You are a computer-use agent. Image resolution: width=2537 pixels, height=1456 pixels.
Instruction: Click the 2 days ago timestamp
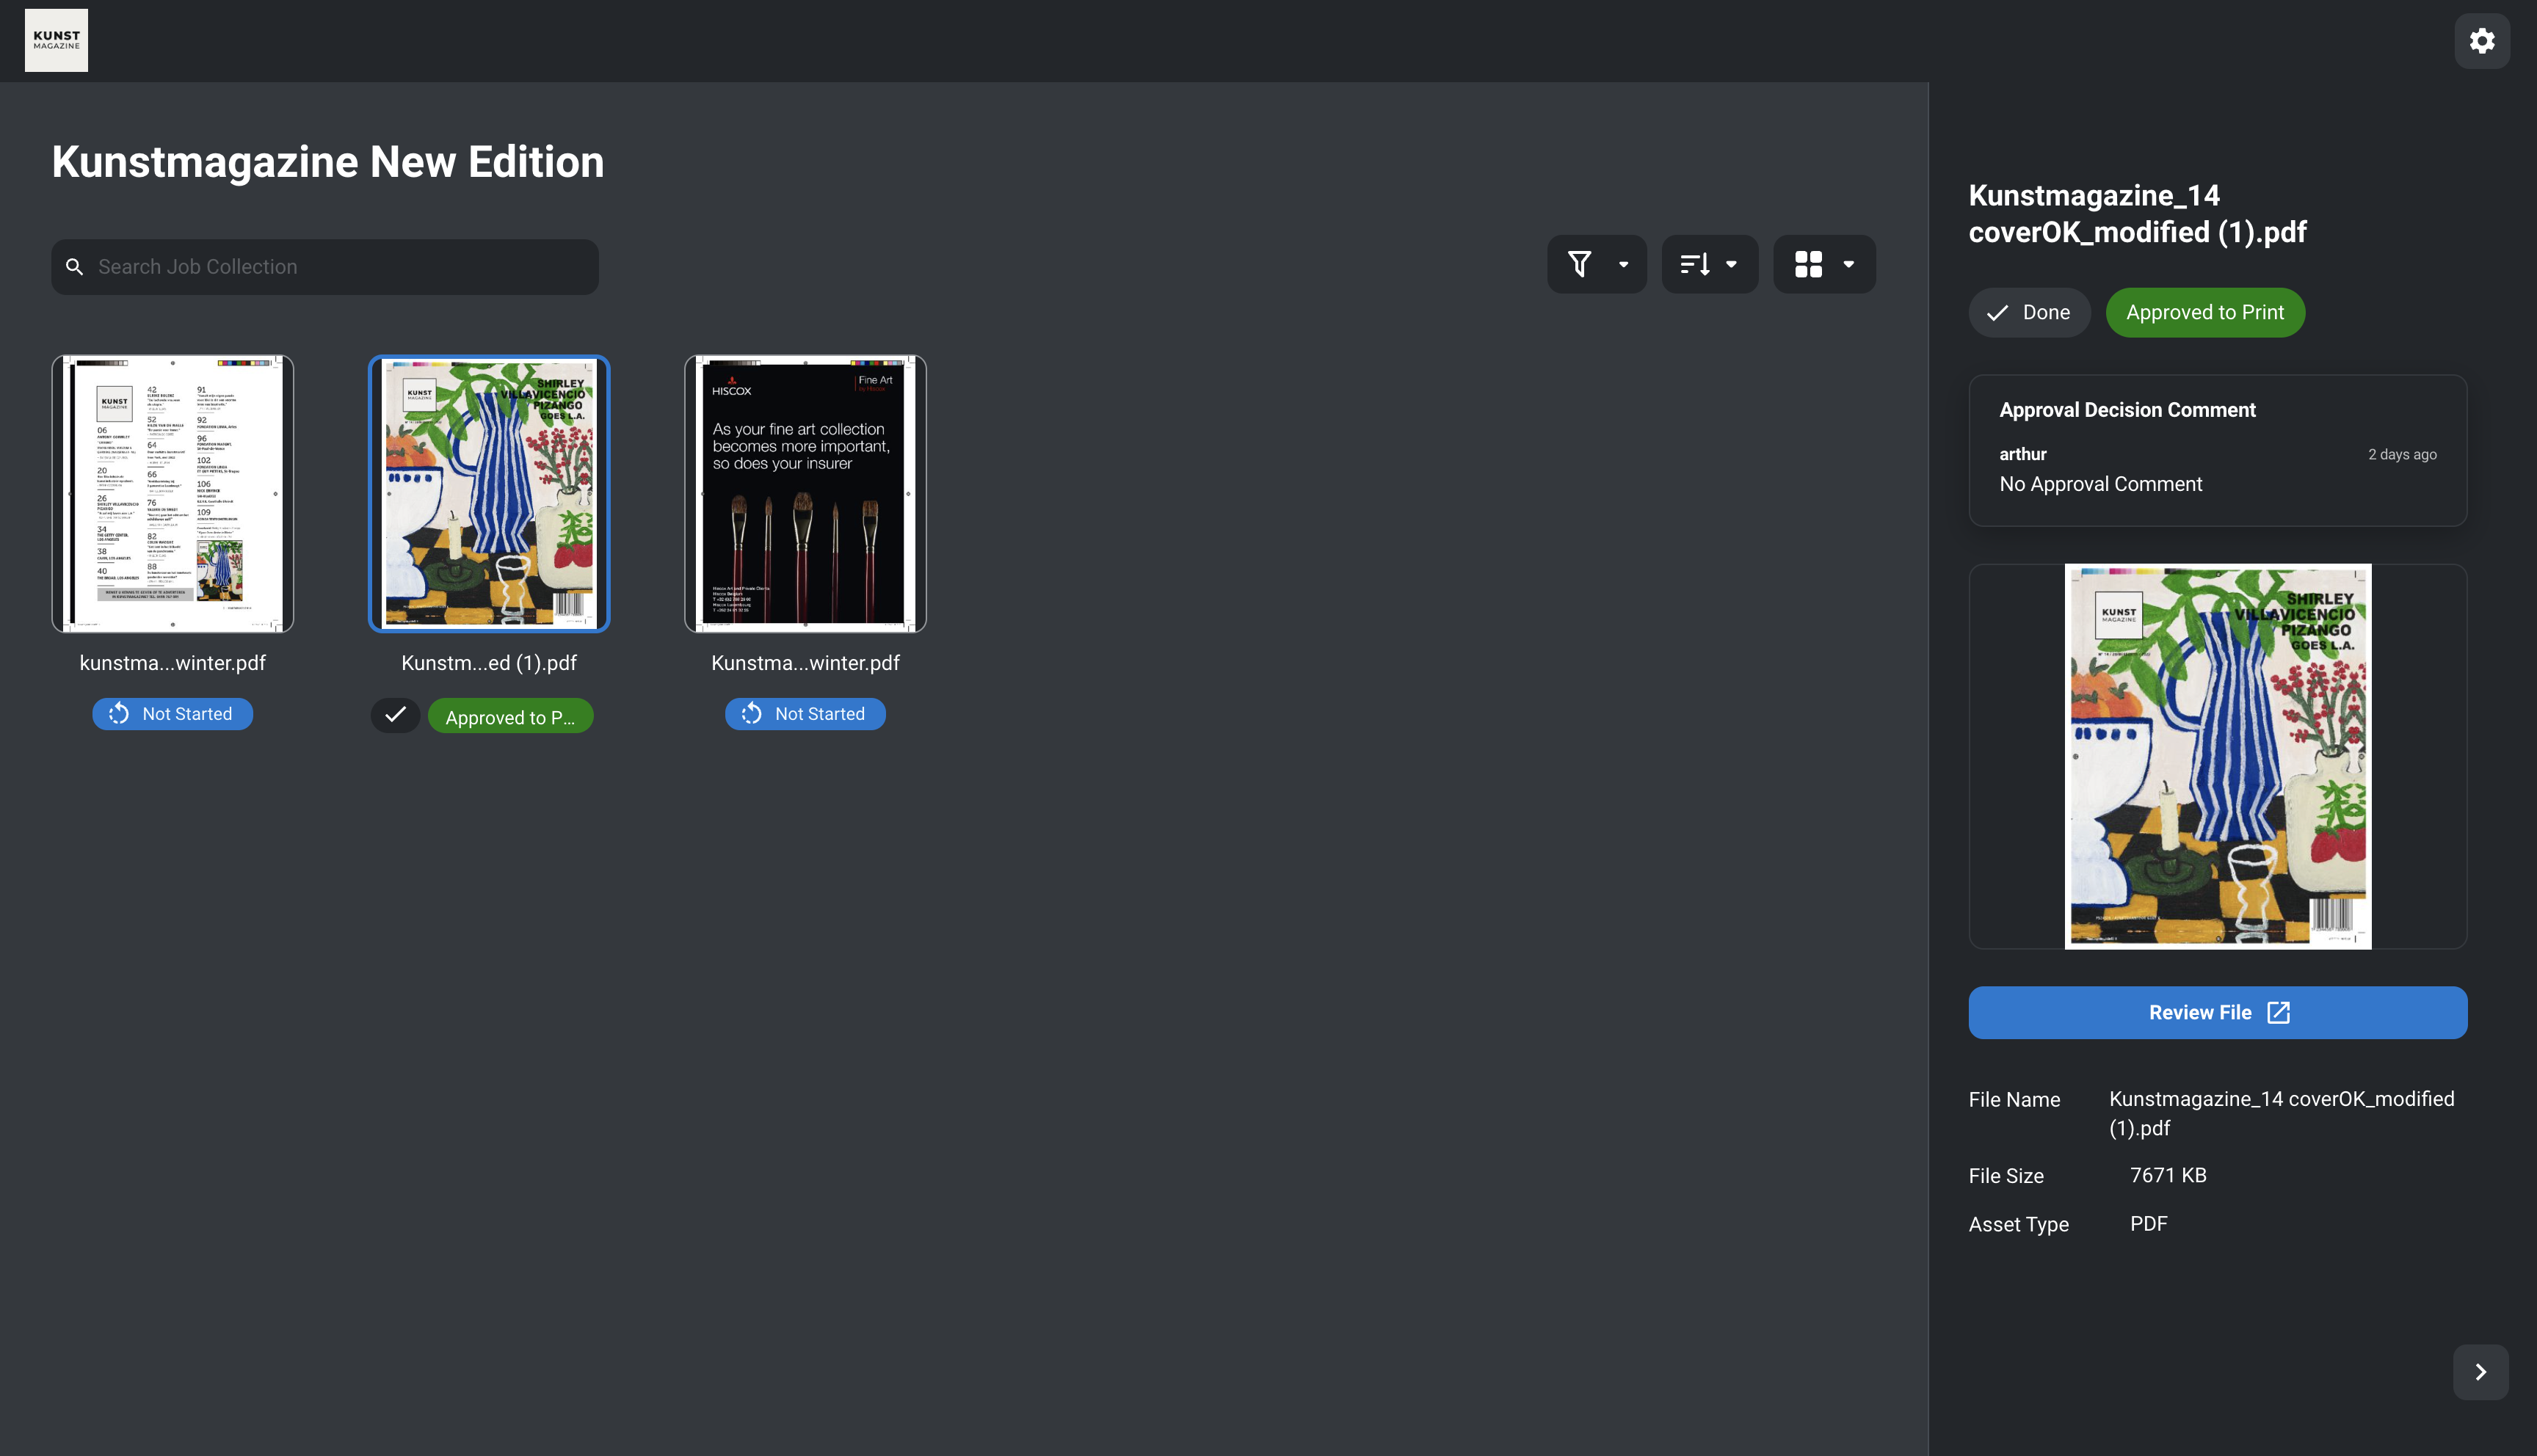[x=2401, y=454]
